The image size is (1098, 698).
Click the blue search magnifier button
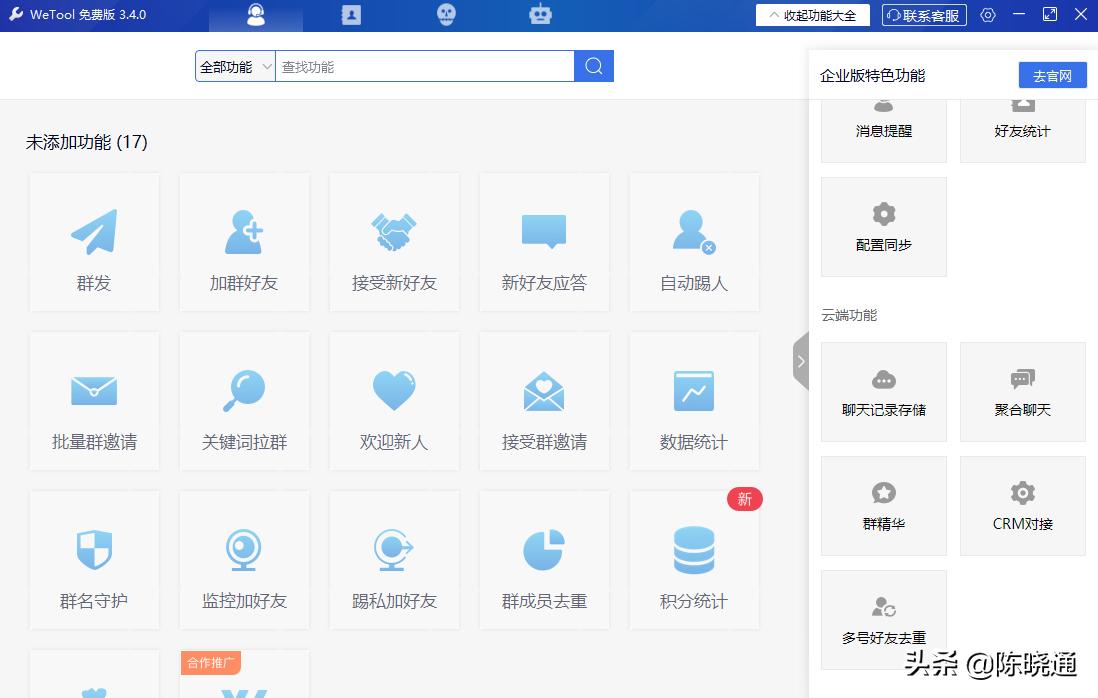pos(594,66)
